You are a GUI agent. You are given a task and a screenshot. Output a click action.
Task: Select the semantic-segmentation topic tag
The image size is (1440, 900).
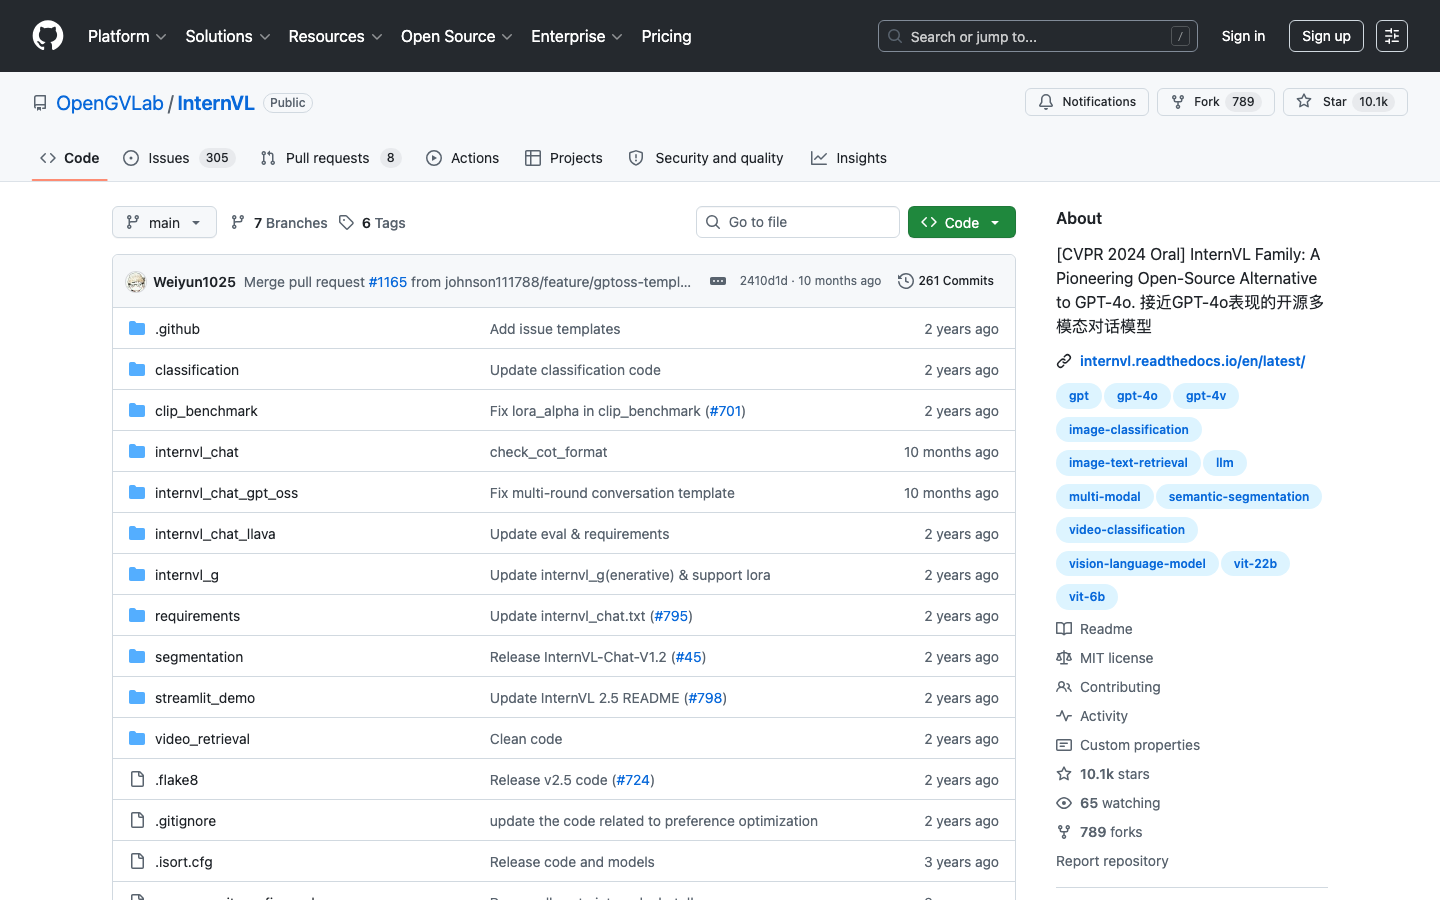click(1239, 497)
